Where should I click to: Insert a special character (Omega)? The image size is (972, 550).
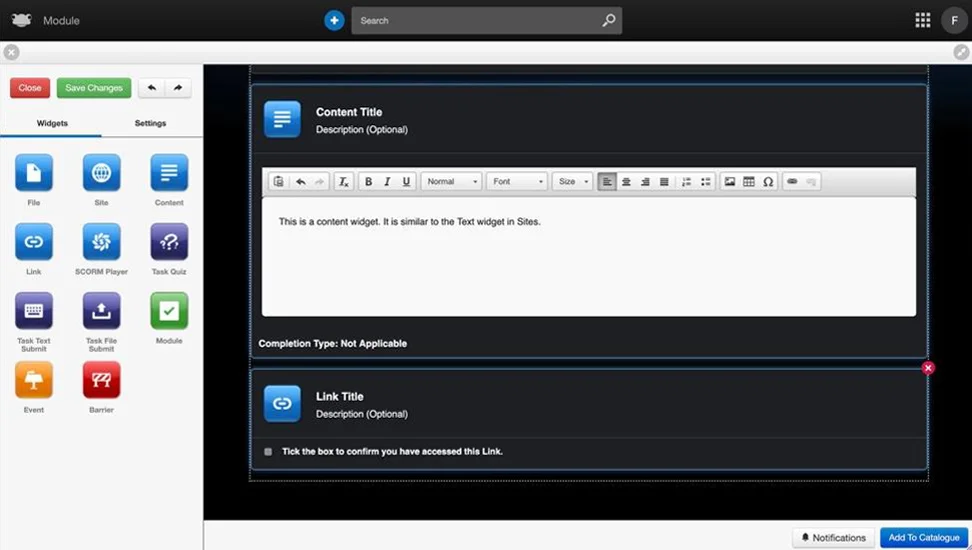[x=768, y=182]
